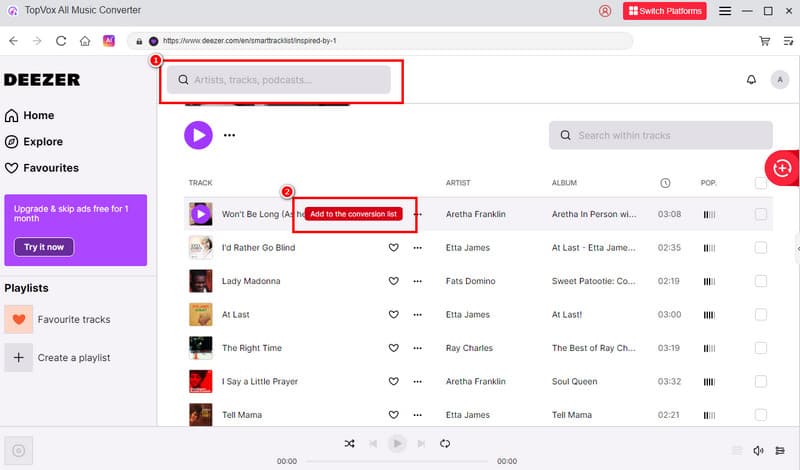Favourite I'd Rather Go Blind with heart

point(393,248)
